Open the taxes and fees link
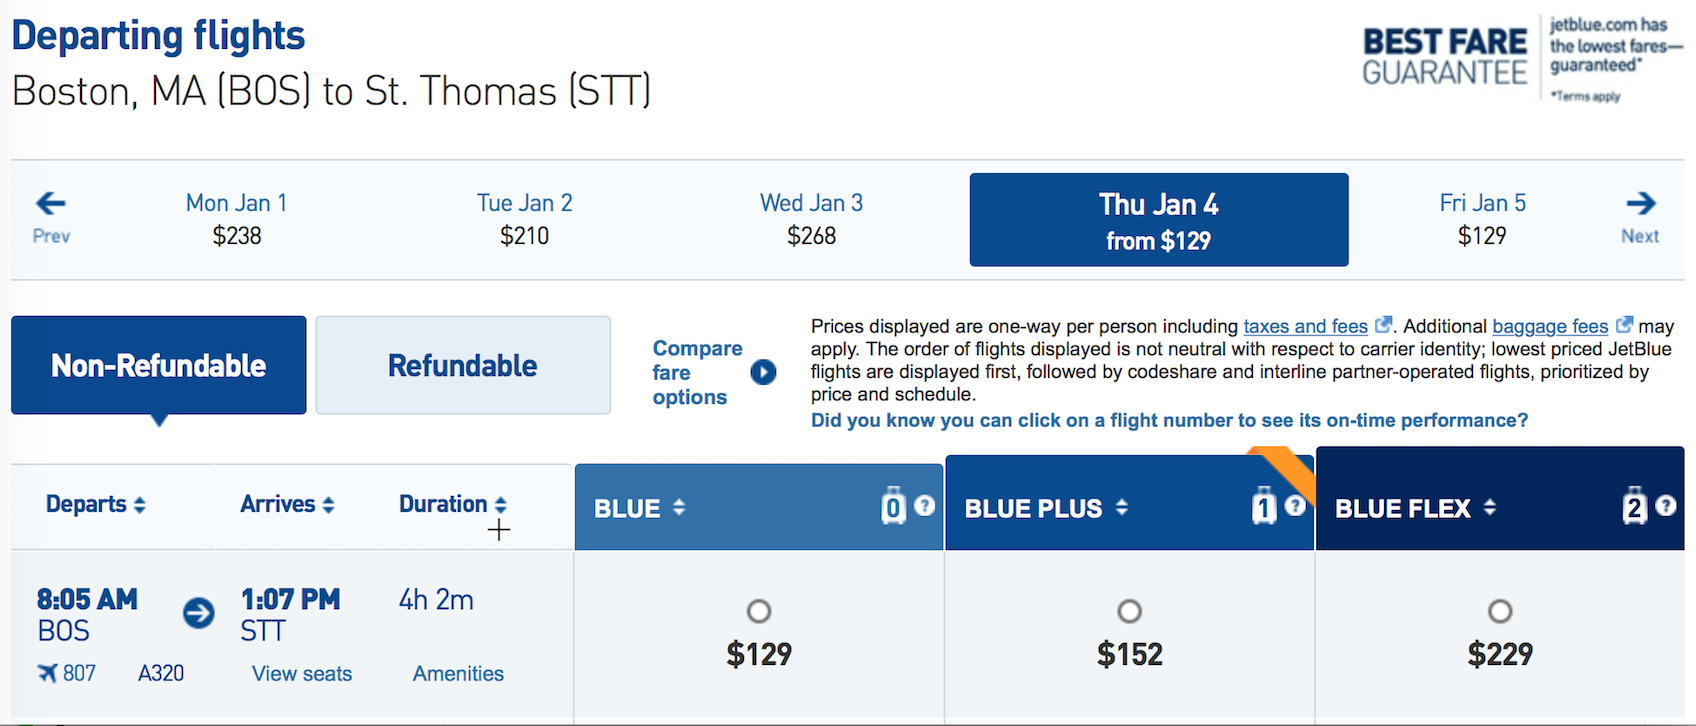This screenshot has width=1696, height=726. tap(1305, 327)
